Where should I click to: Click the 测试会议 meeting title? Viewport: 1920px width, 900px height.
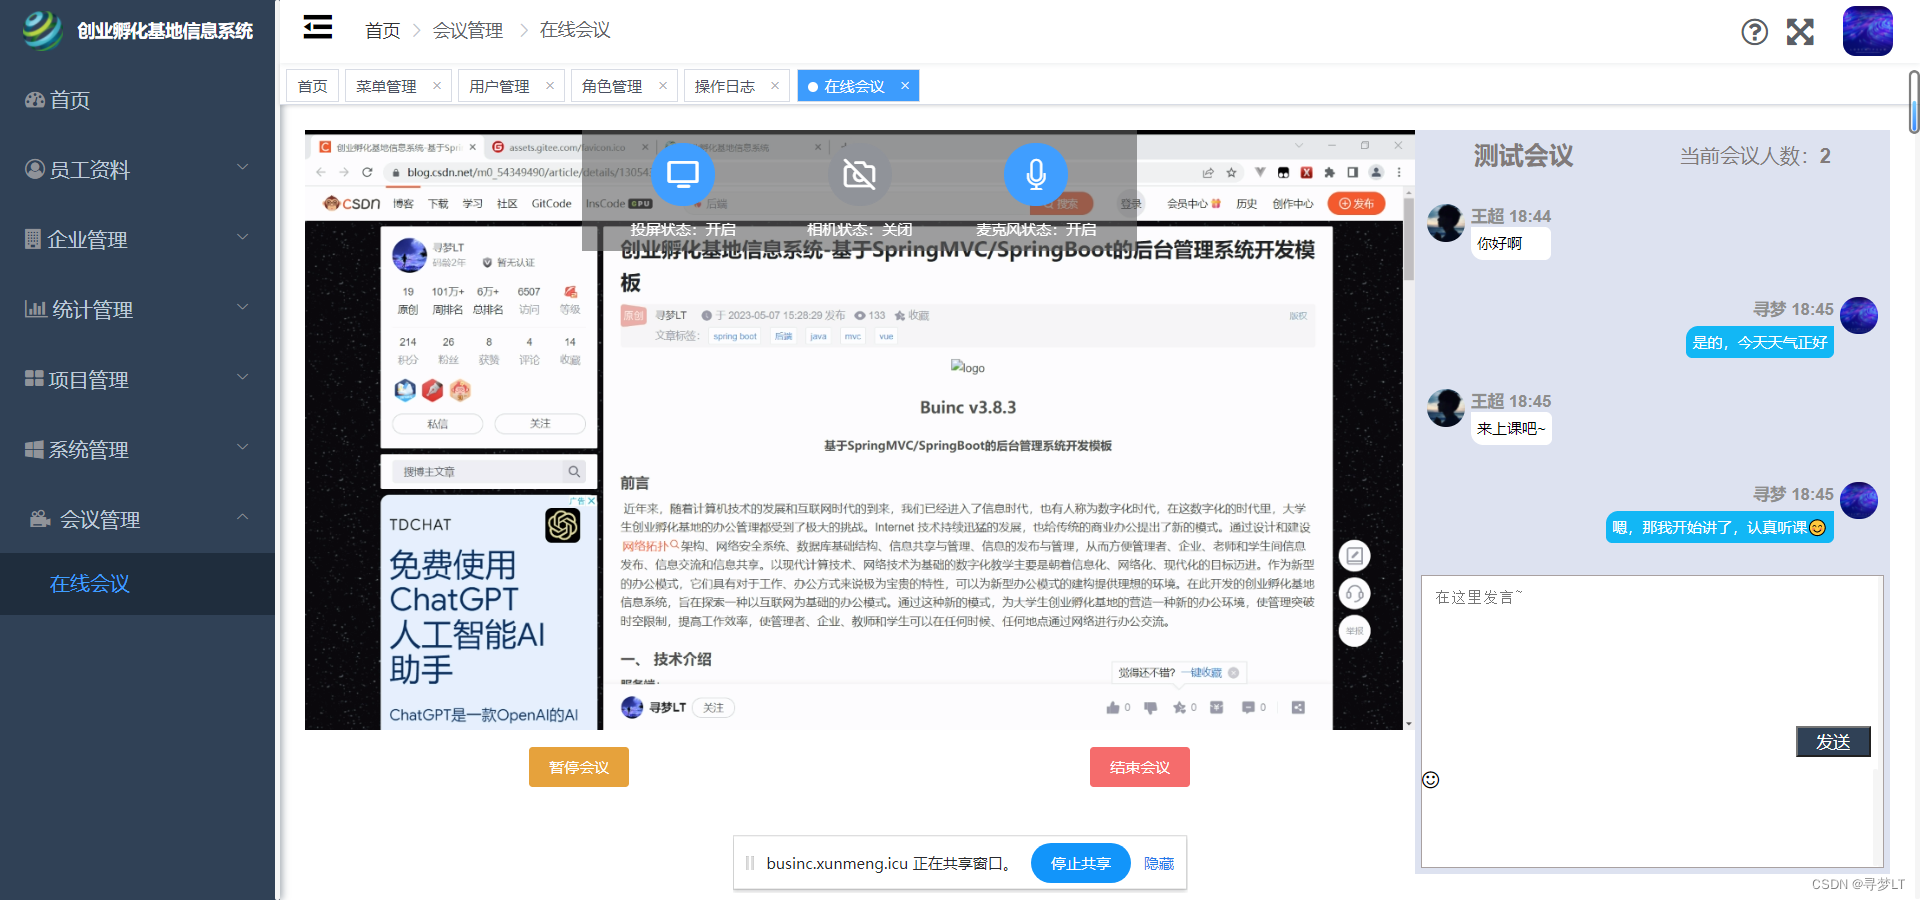[1523, 156]
